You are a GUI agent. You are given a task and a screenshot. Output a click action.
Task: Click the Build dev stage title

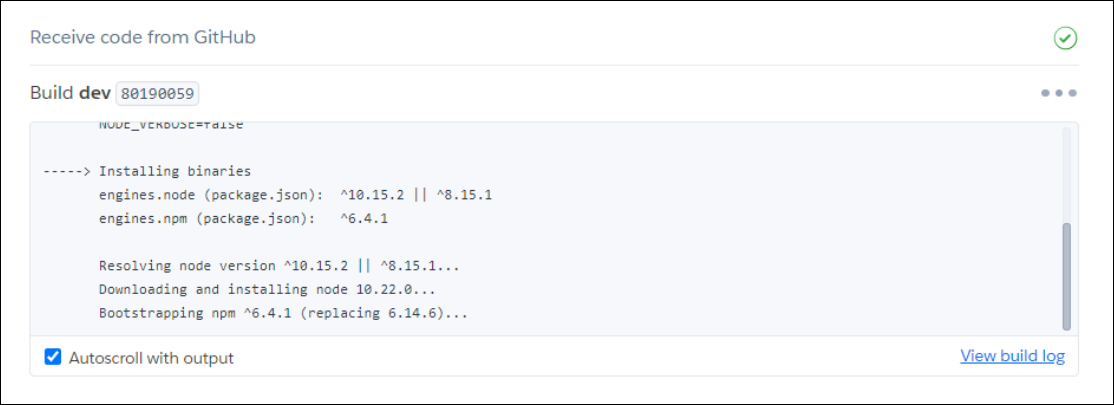tap(70, 93)
